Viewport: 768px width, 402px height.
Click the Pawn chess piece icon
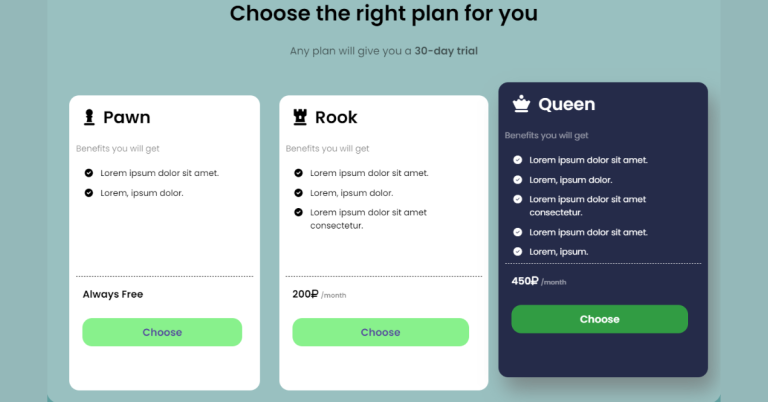pos(89,118)
